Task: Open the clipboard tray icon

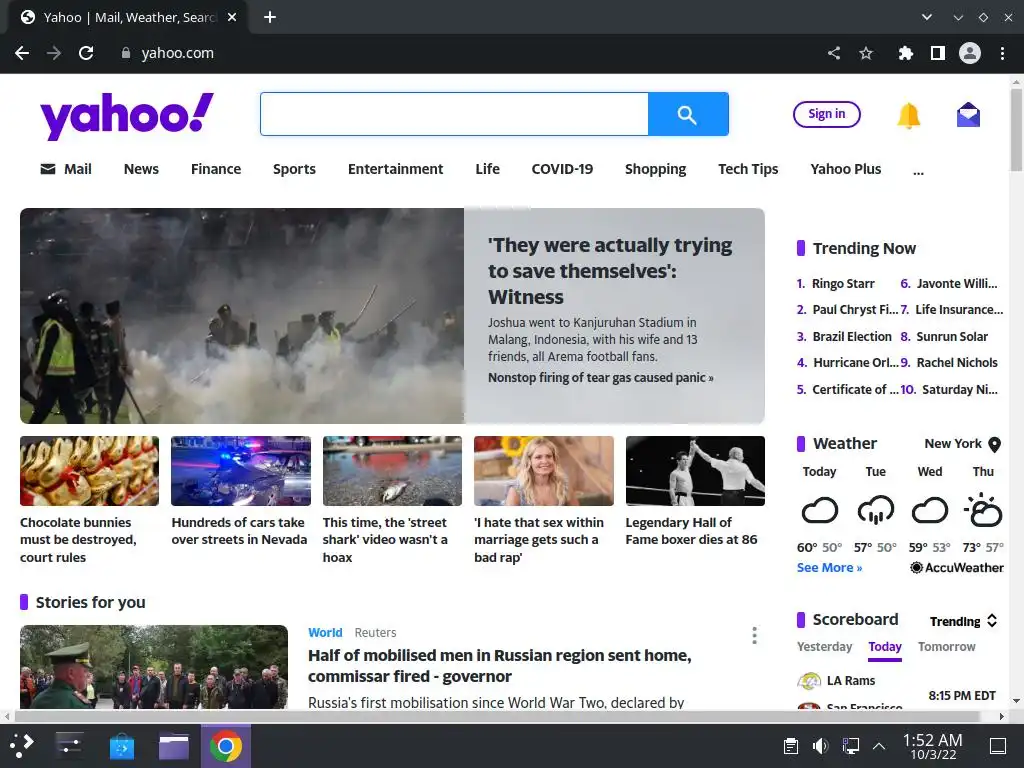Action: (x=790, y=746)
